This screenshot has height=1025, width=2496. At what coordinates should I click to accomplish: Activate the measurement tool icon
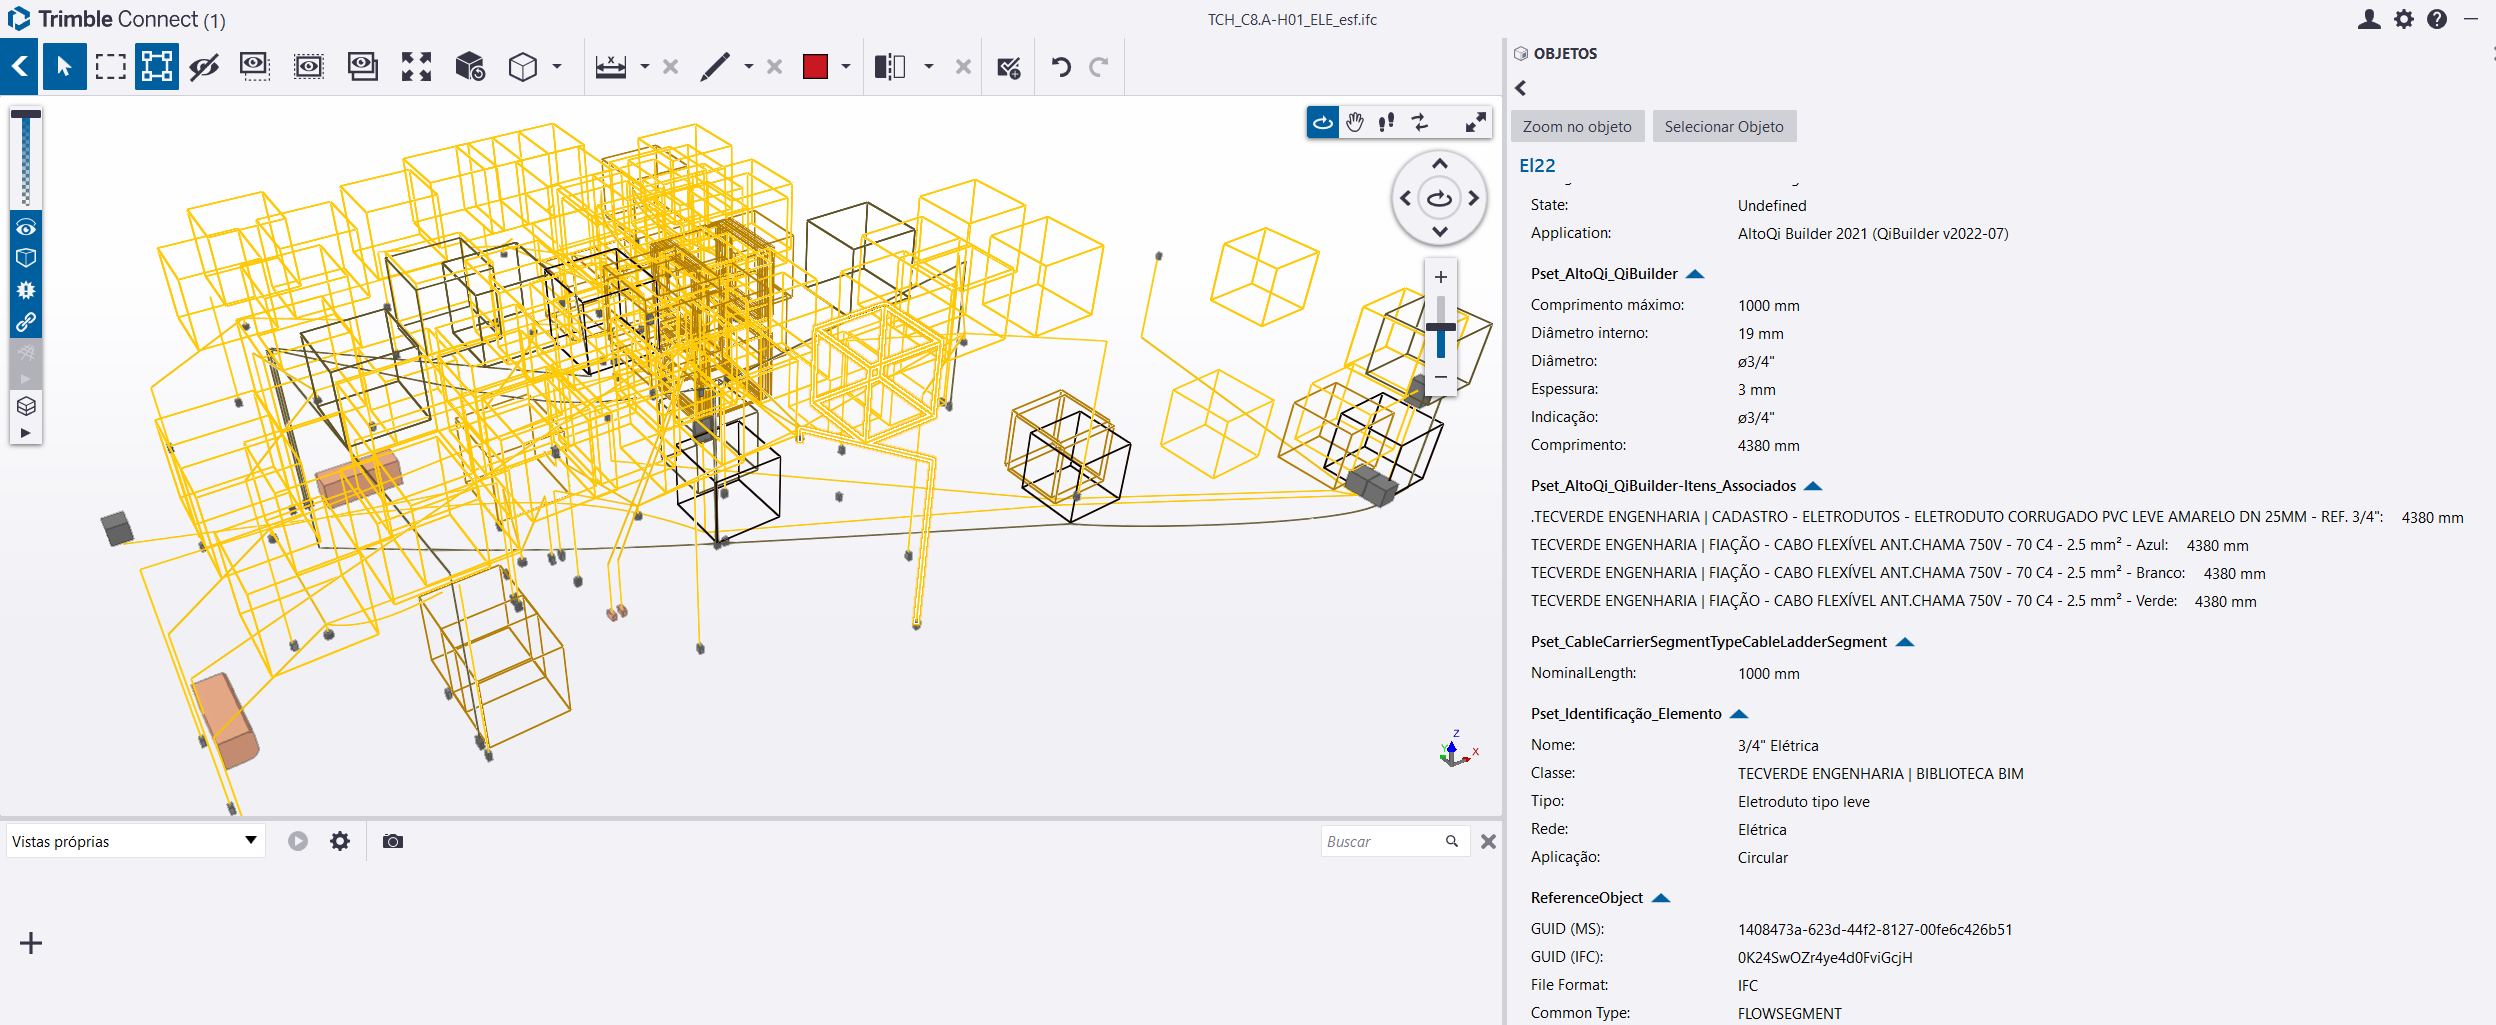610,67
